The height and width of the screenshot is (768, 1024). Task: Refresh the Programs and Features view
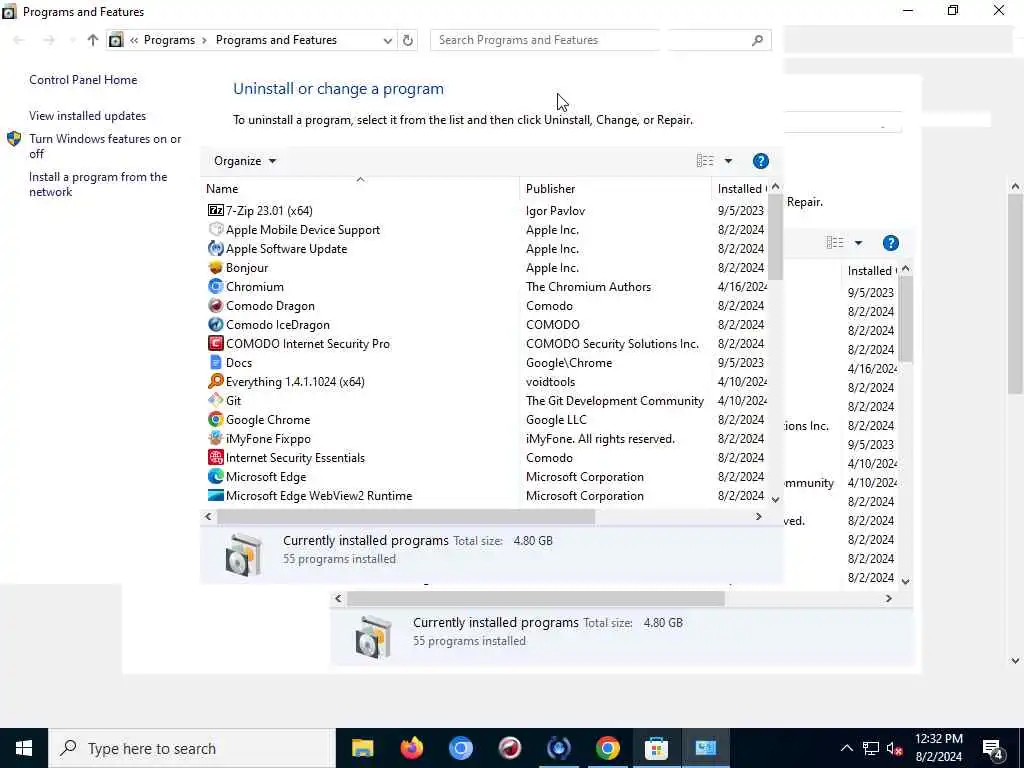tap(408, 40)
